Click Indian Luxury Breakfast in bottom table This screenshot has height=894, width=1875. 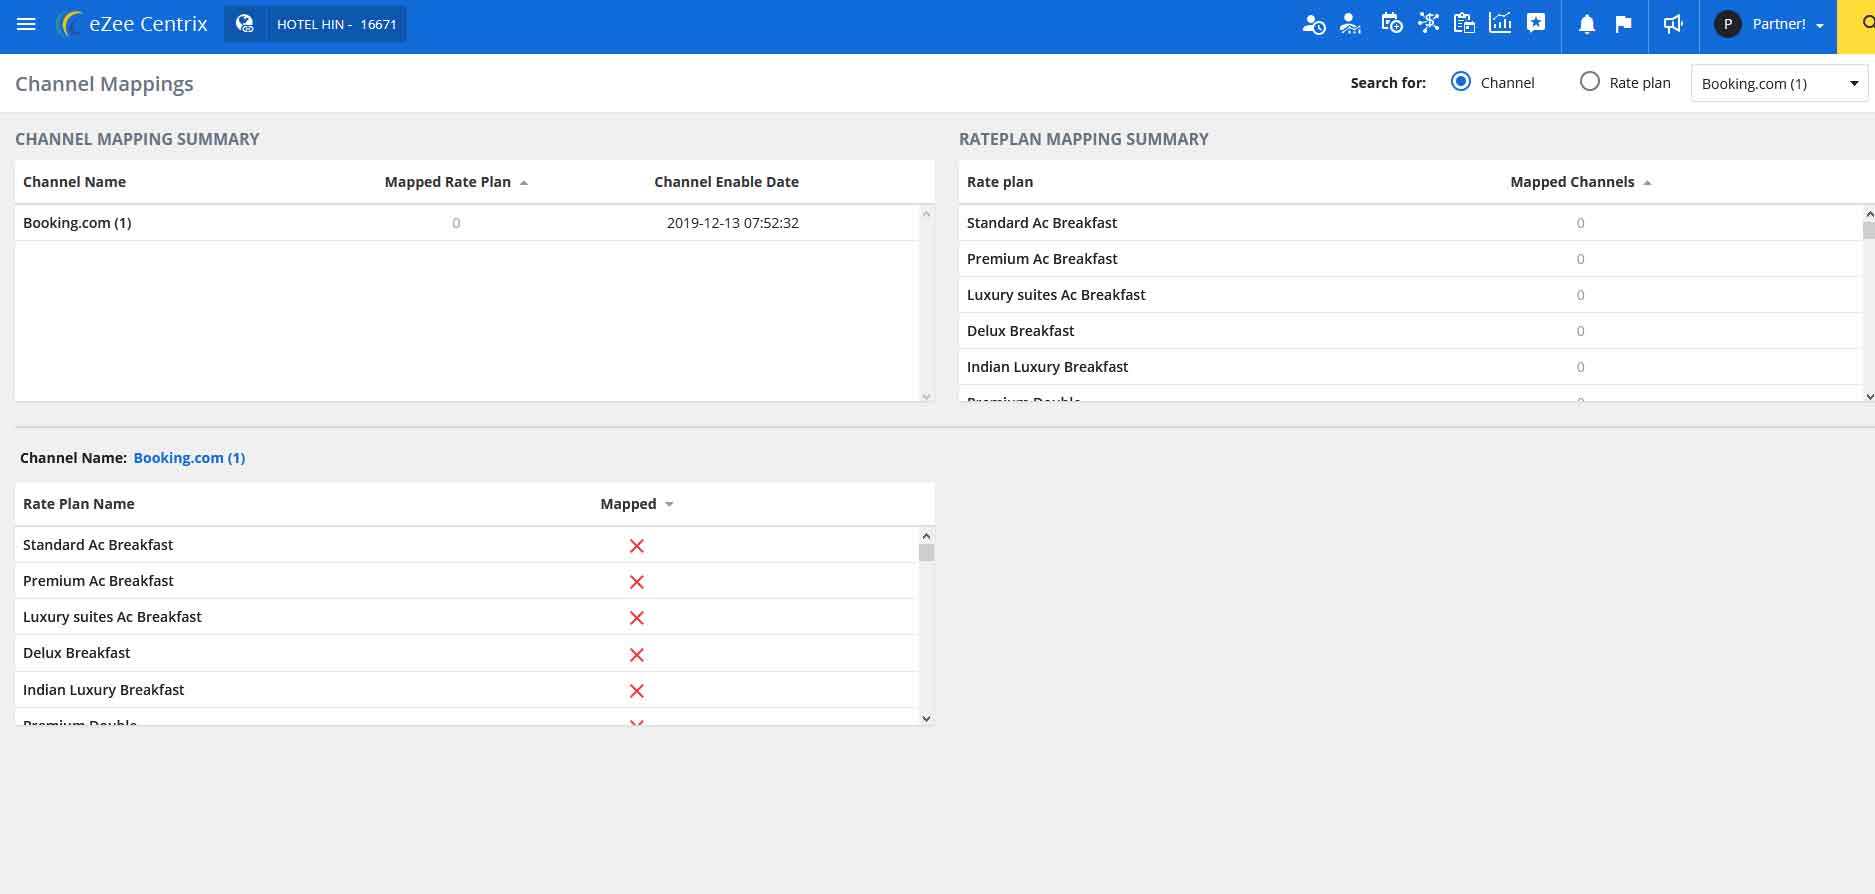point(103,690)
